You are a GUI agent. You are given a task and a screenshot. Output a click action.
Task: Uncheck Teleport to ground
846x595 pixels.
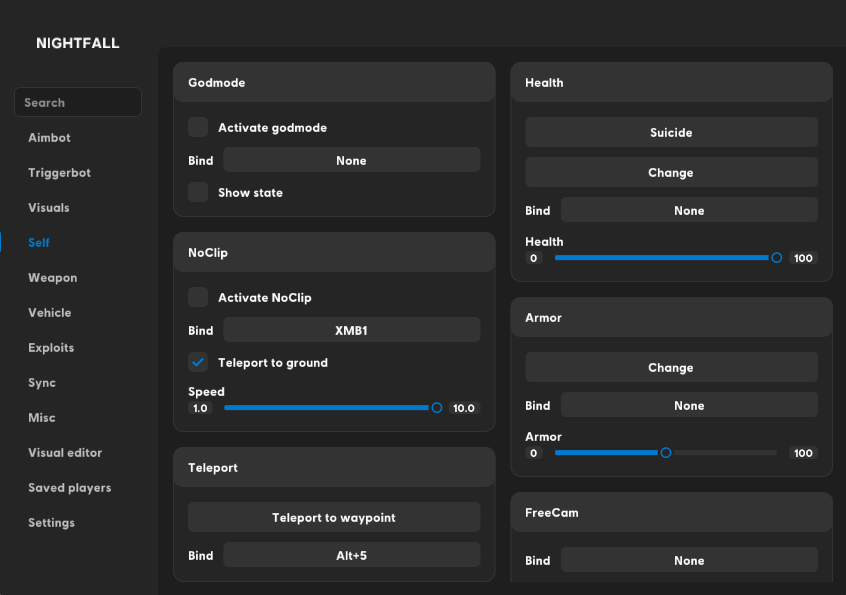click(x=199, y=362)
